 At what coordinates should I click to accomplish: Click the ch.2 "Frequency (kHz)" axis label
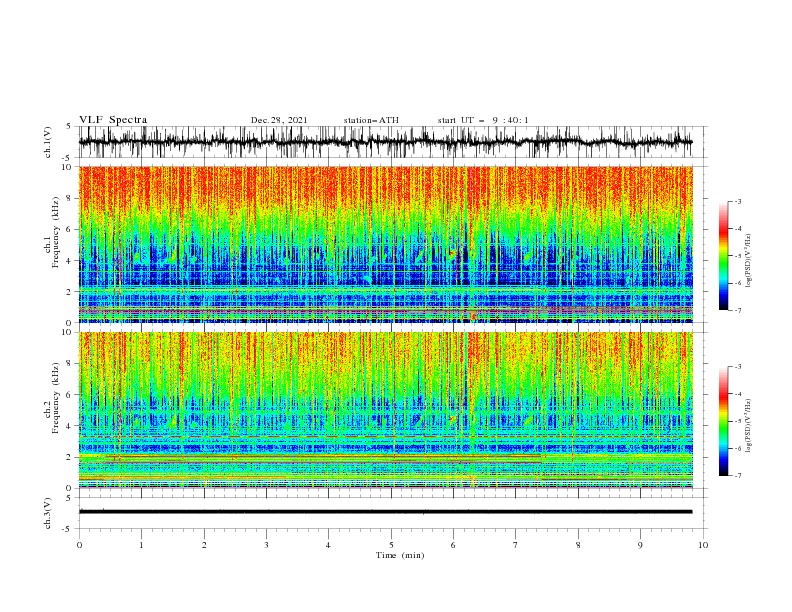[56, 397]
